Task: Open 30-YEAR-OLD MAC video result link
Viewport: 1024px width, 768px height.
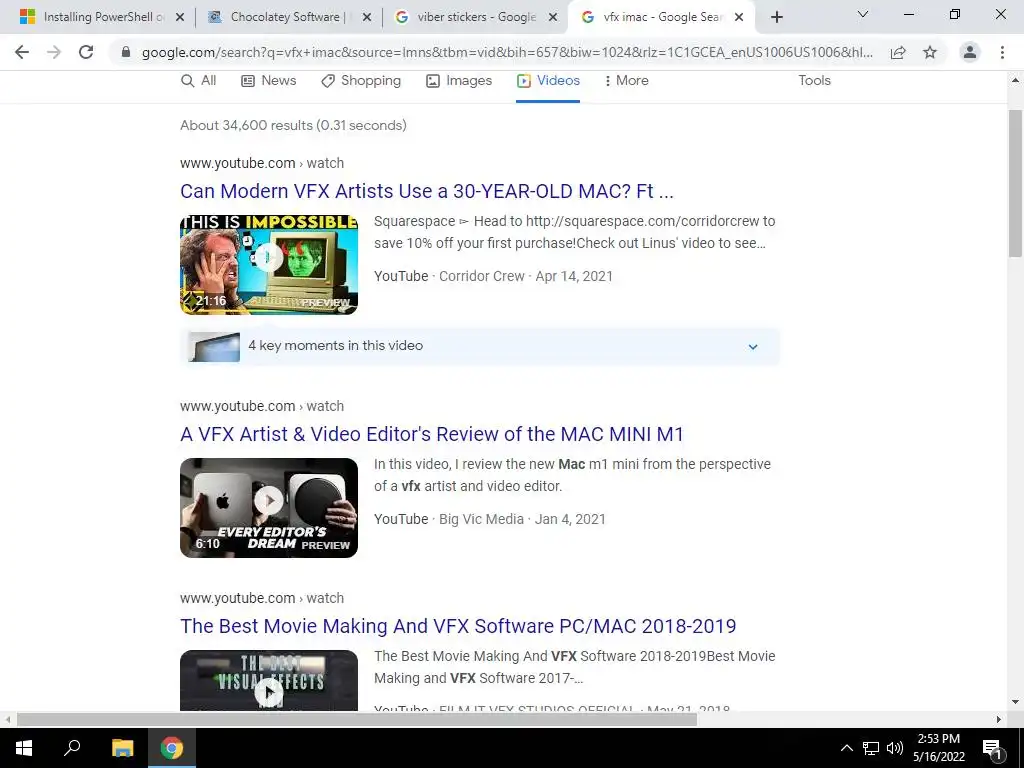Action: (x=426, y=191)
